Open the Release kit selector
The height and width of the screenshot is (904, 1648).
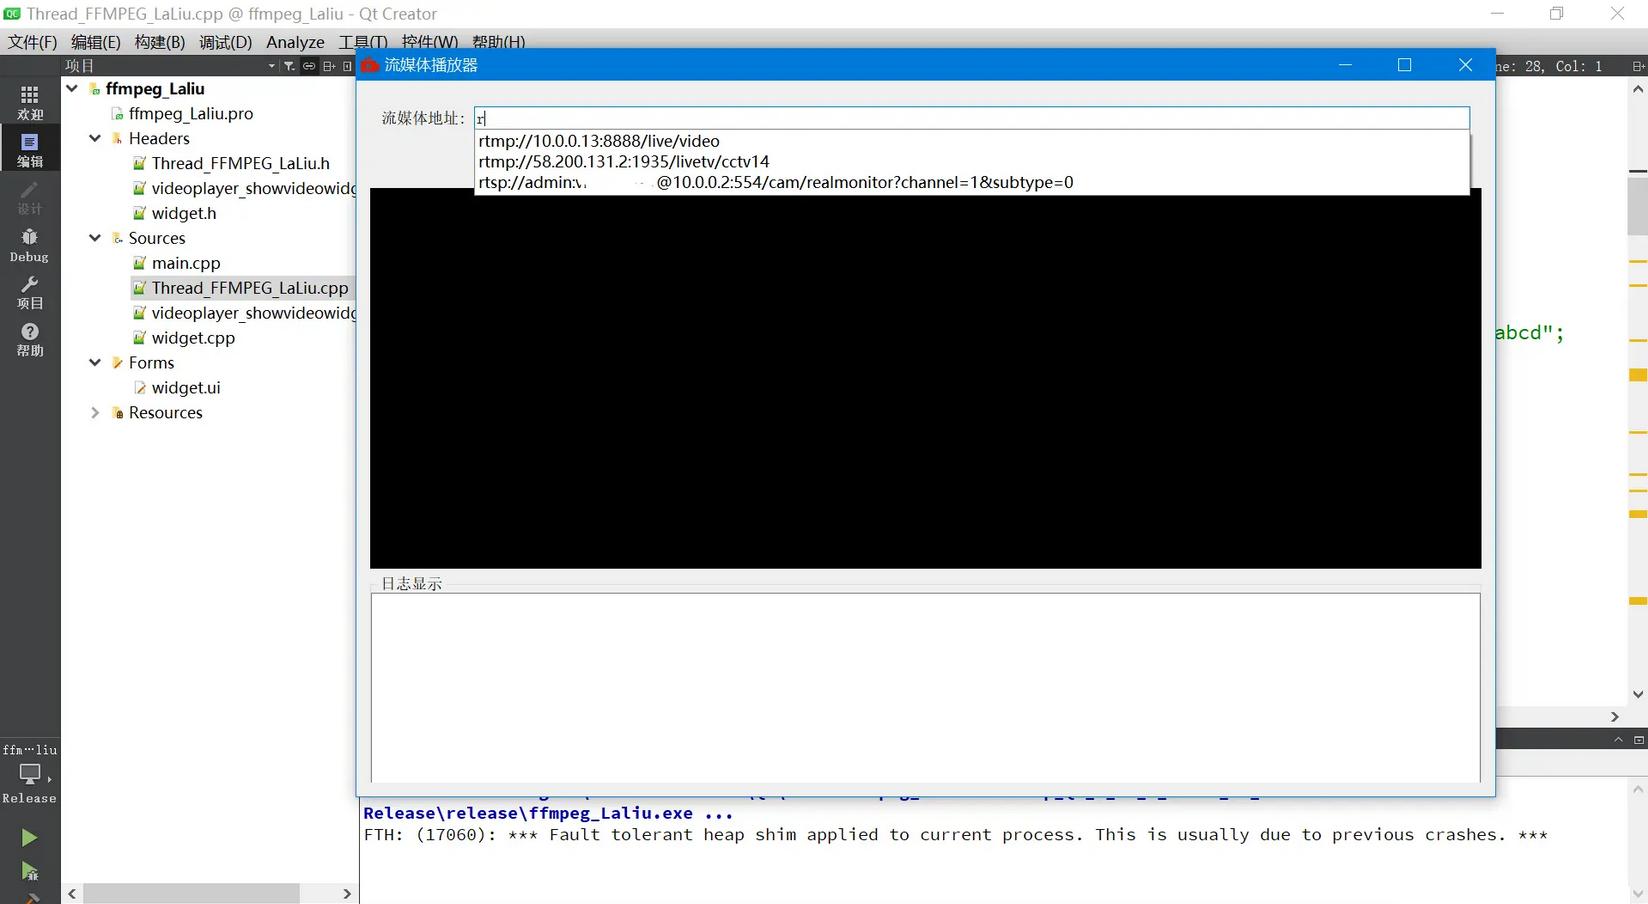coord(29,780)
